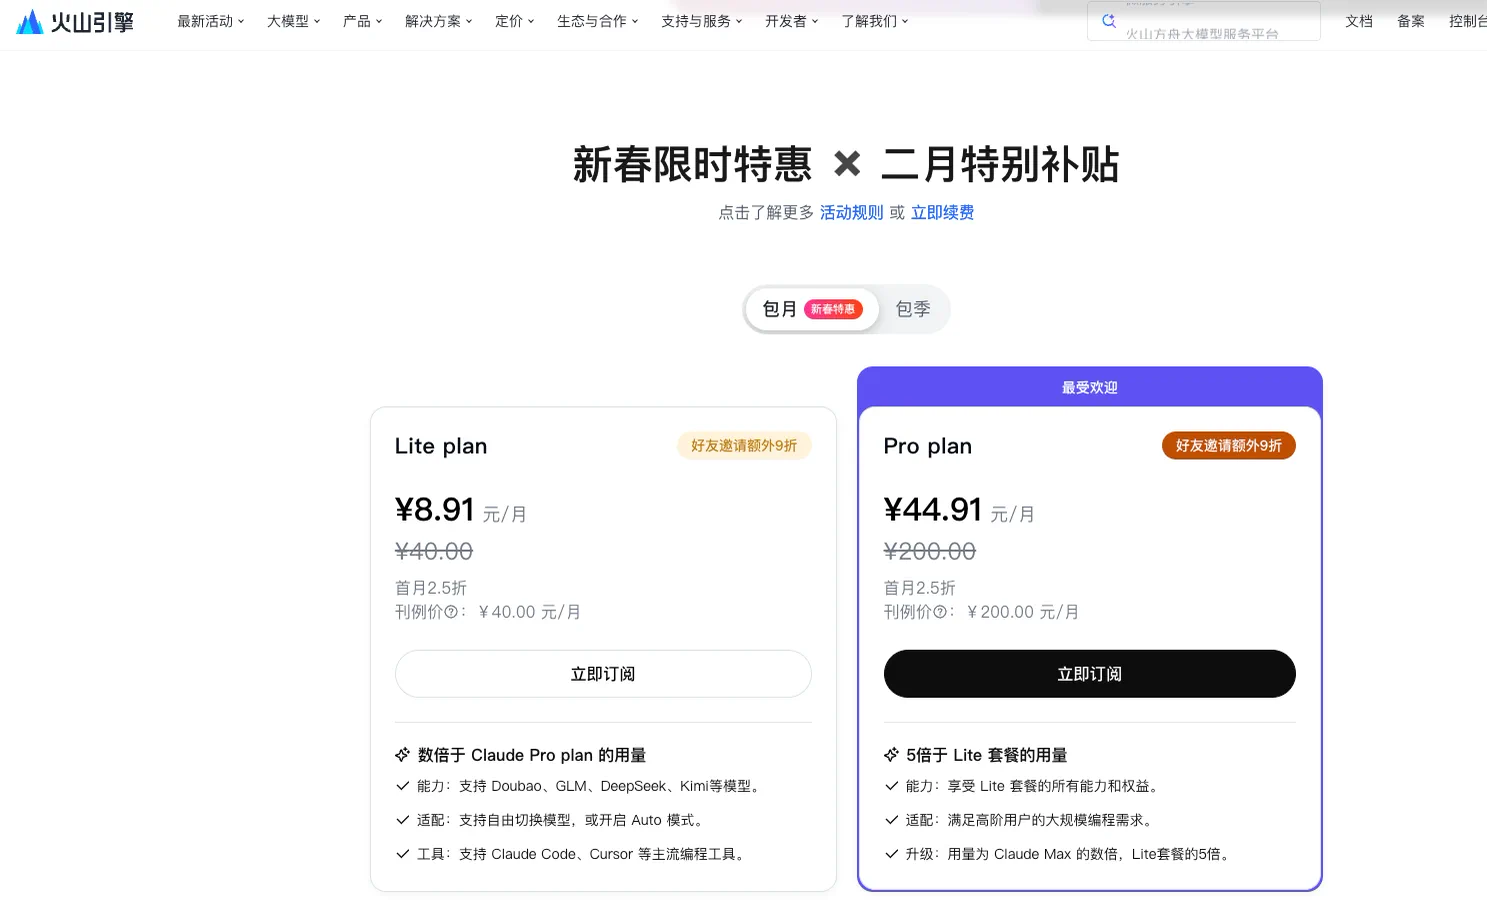Open the 最新活动 dropdown menu
Image resolution: width=1487 pixels, height=918 pixels.
[211, 21]
